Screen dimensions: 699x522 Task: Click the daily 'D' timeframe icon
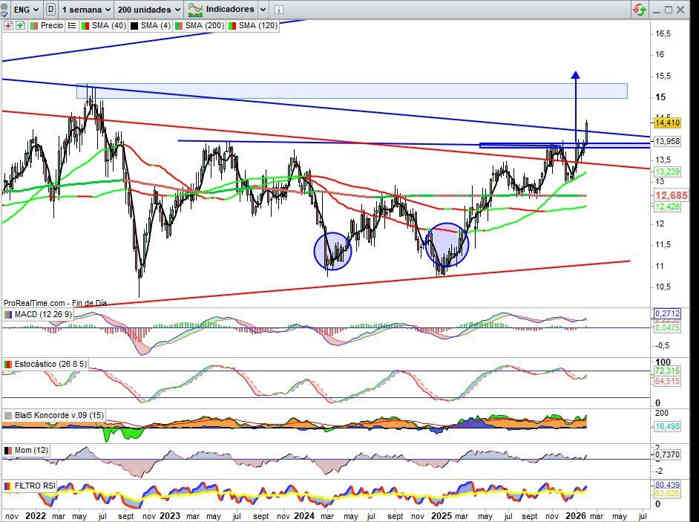click(x=51, y=8)
